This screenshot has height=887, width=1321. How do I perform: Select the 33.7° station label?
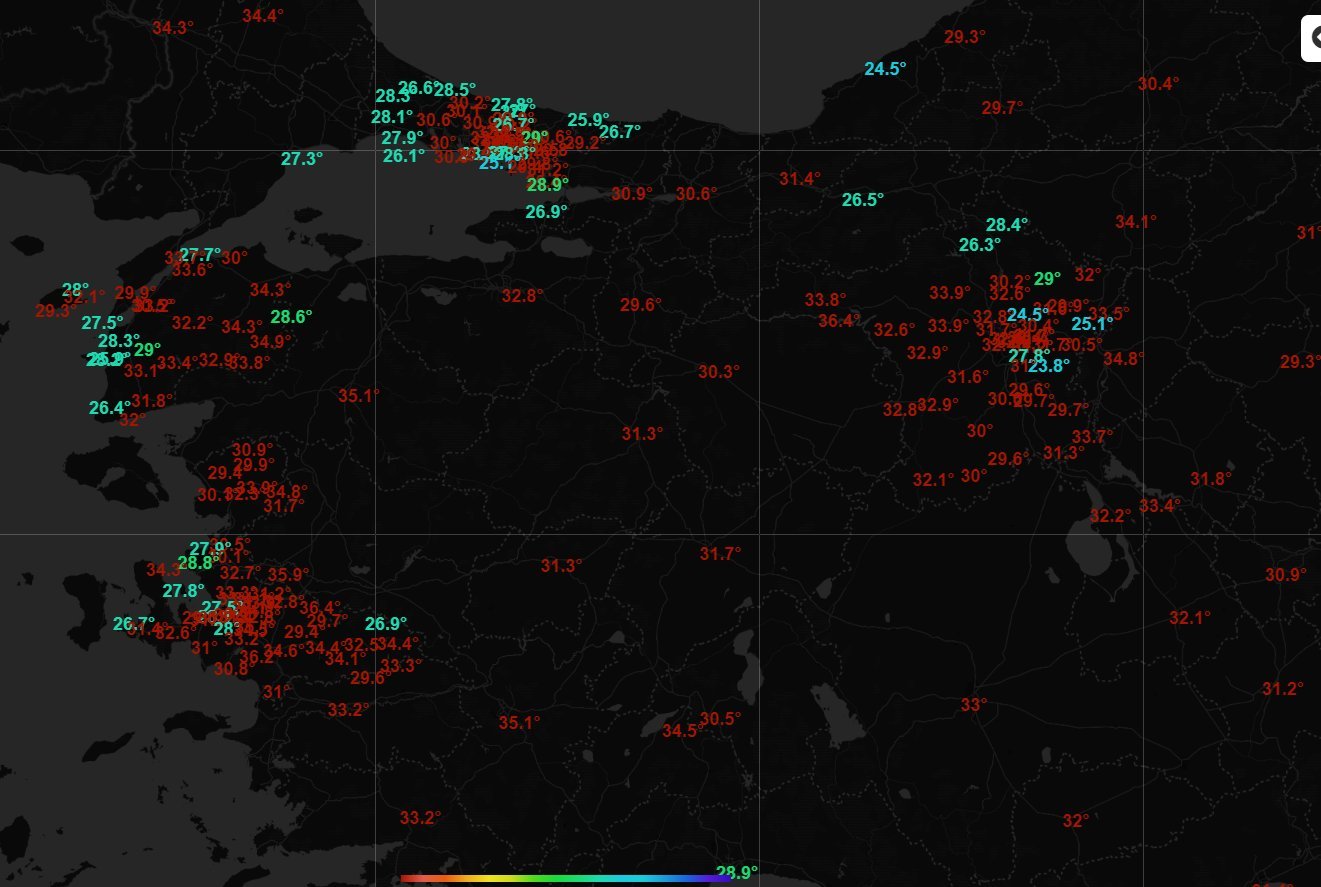pos(1092,437)
